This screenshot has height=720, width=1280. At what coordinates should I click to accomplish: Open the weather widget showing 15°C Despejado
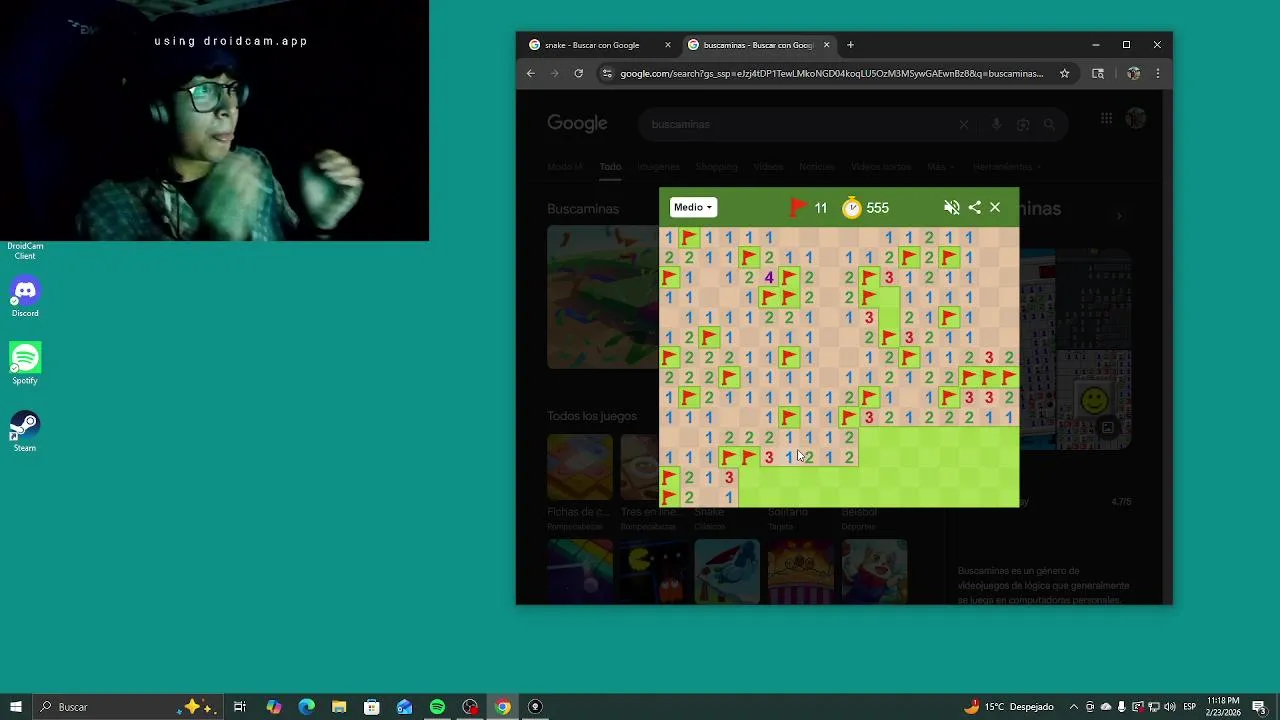[1008, 707]
